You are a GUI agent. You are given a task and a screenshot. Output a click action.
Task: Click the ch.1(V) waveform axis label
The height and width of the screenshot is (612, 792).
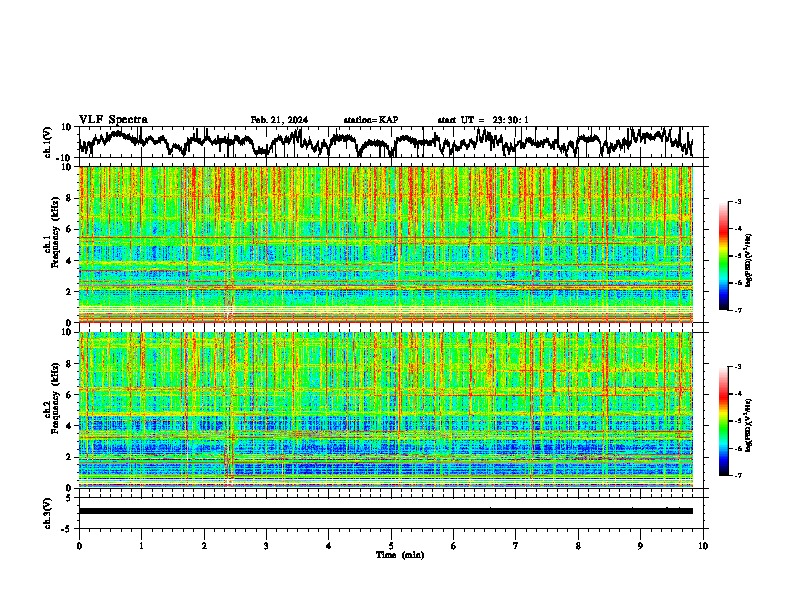48,142
